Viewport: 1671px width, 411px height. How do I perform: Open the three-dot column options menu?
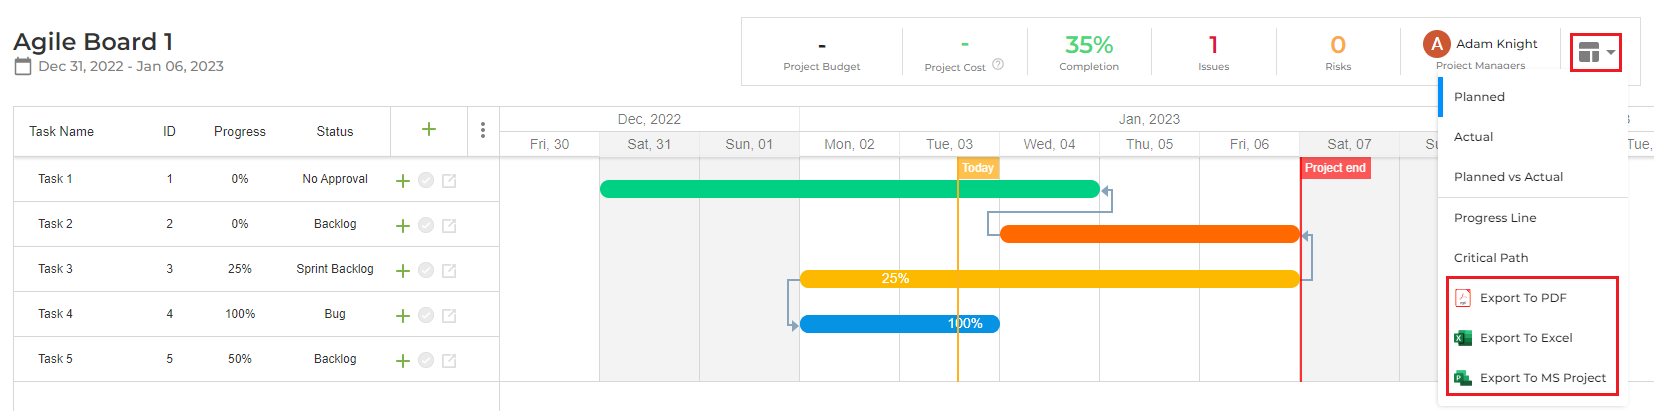pyautogui.click(x=483, y=130)
